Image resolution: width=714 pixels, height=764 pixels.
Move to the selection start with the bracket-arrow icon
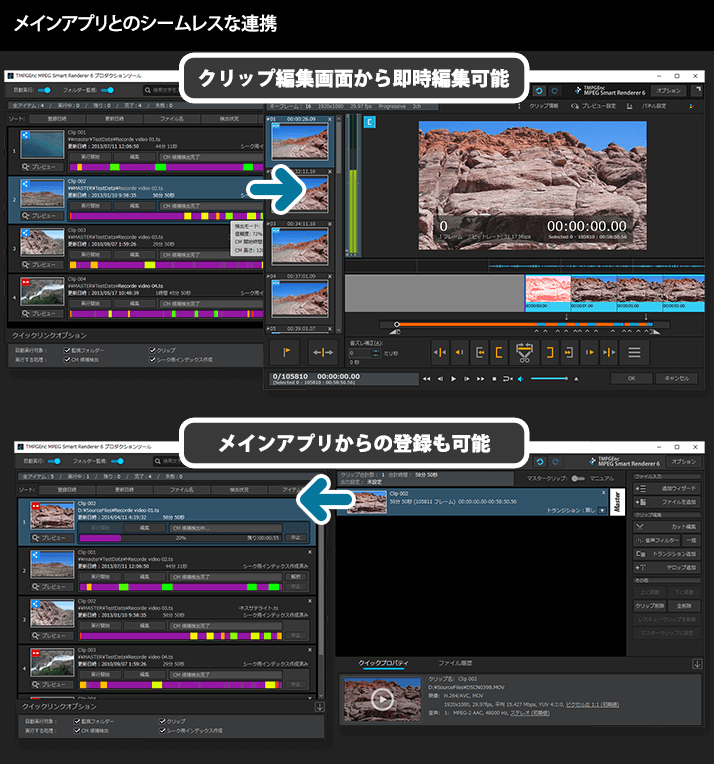click(x=480, y=352)
